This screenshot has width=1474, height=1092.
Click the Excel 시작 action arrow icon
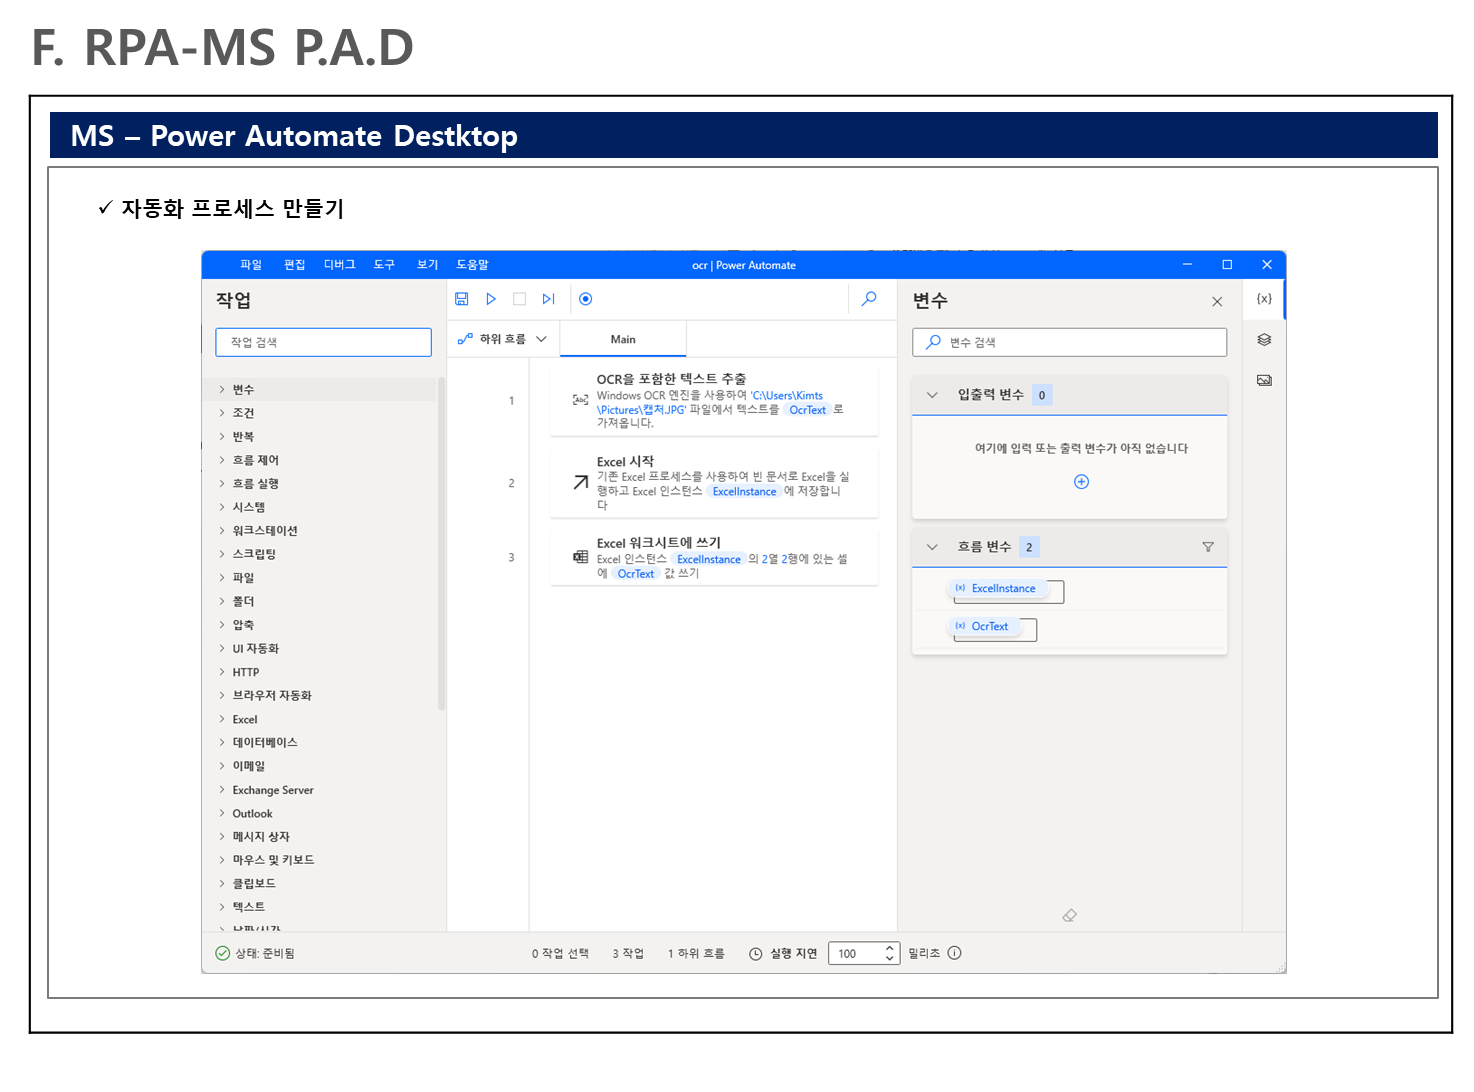pos(580,482)
